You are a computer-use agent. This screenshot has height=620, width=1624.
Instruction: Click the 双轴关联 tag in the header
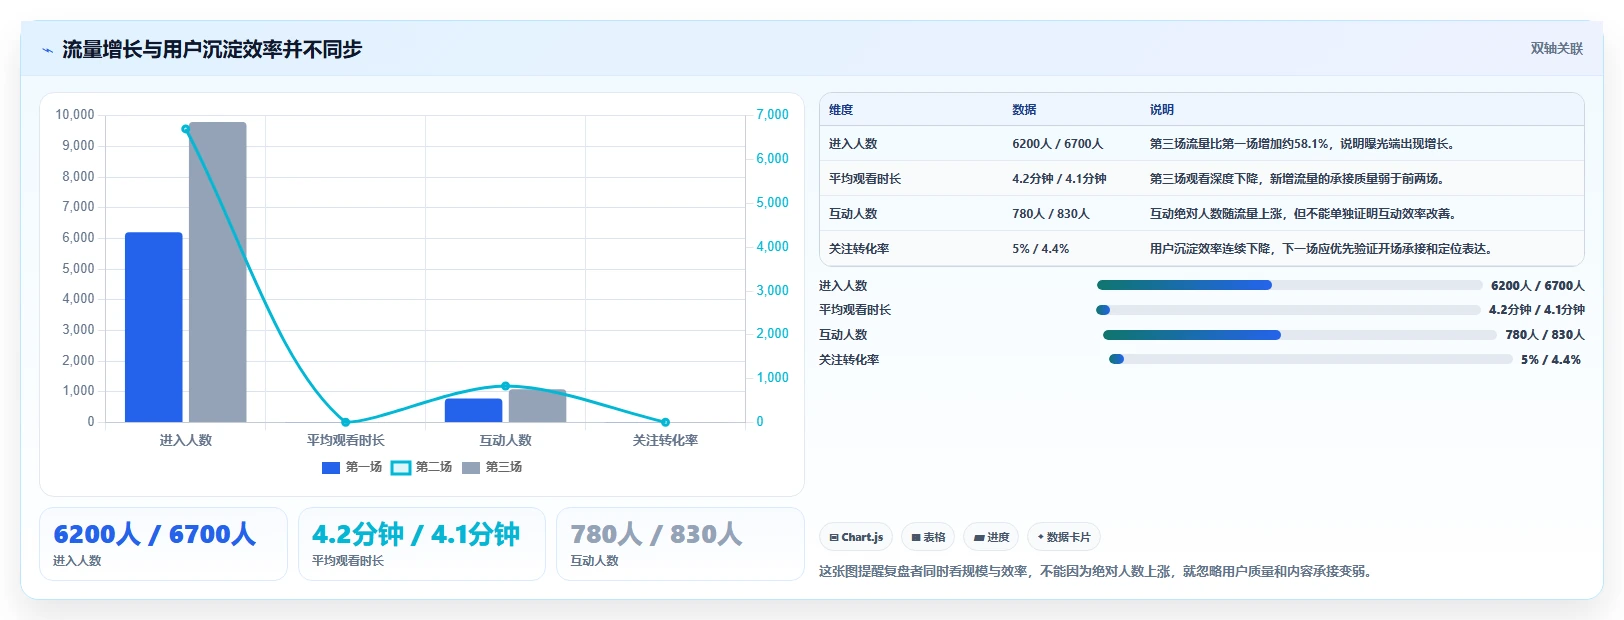[1557, 48]
